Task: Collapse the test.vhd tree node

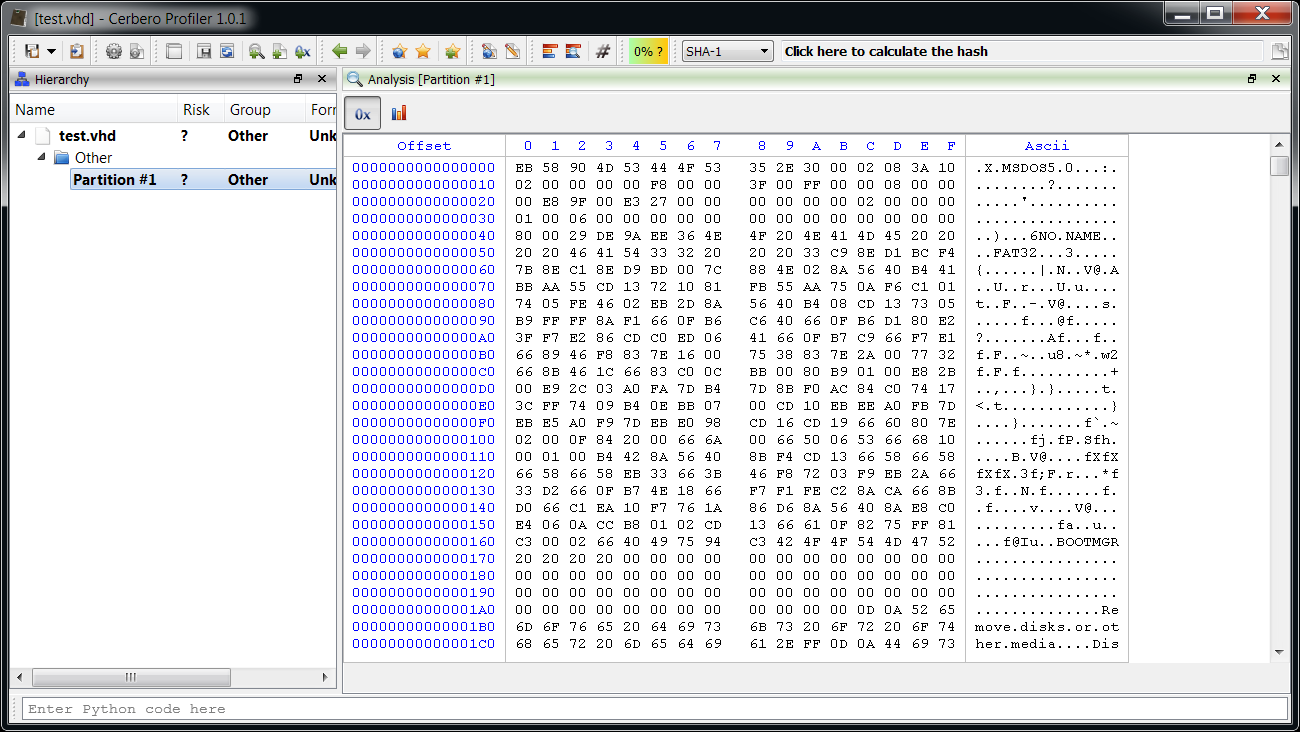Action: 22,135
